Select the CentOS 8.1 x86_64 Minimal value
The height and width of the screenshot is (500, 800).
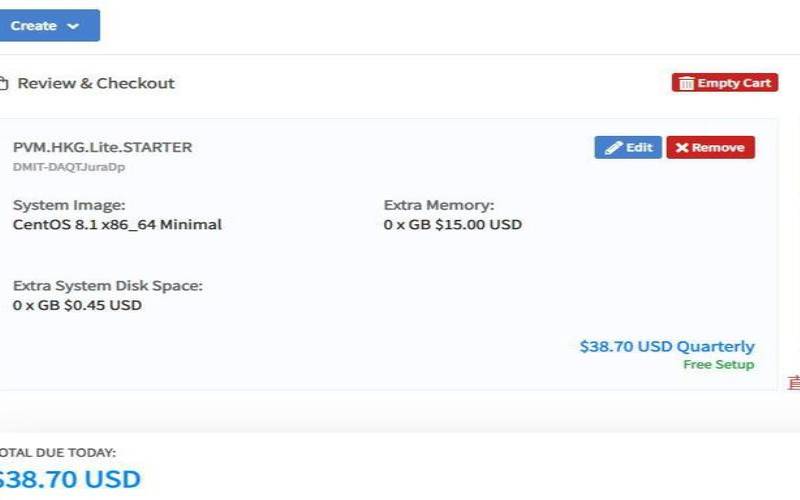(117, 225)
